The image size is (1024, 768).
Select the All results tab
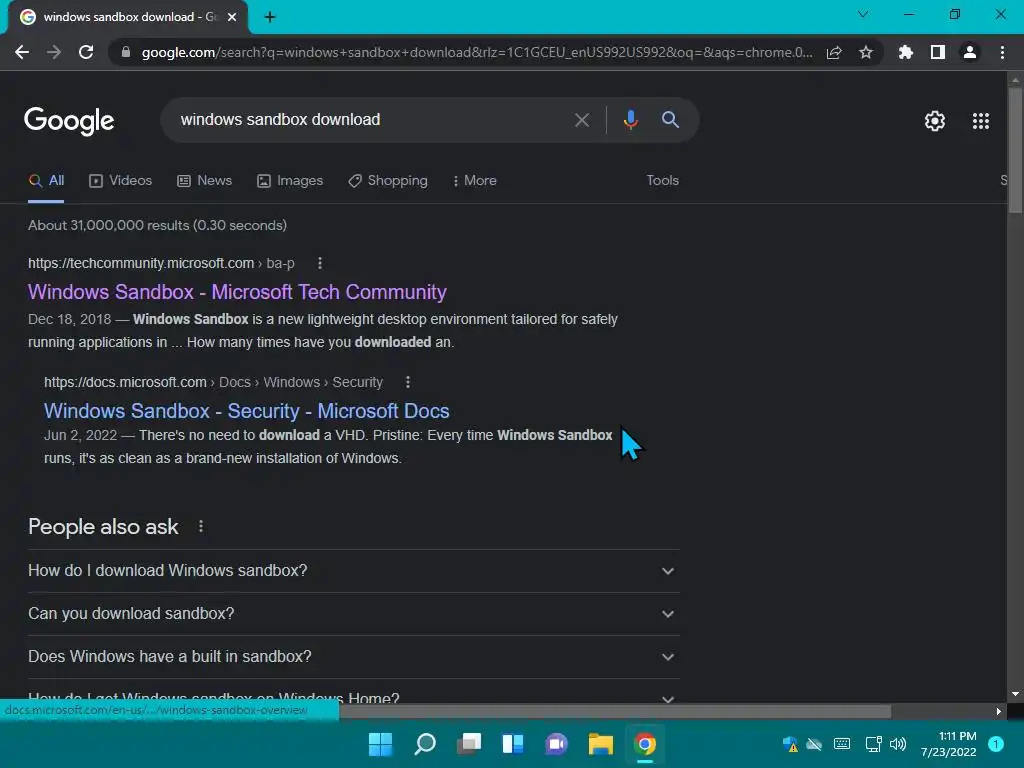pyautogui.click(x=46, y=181)
